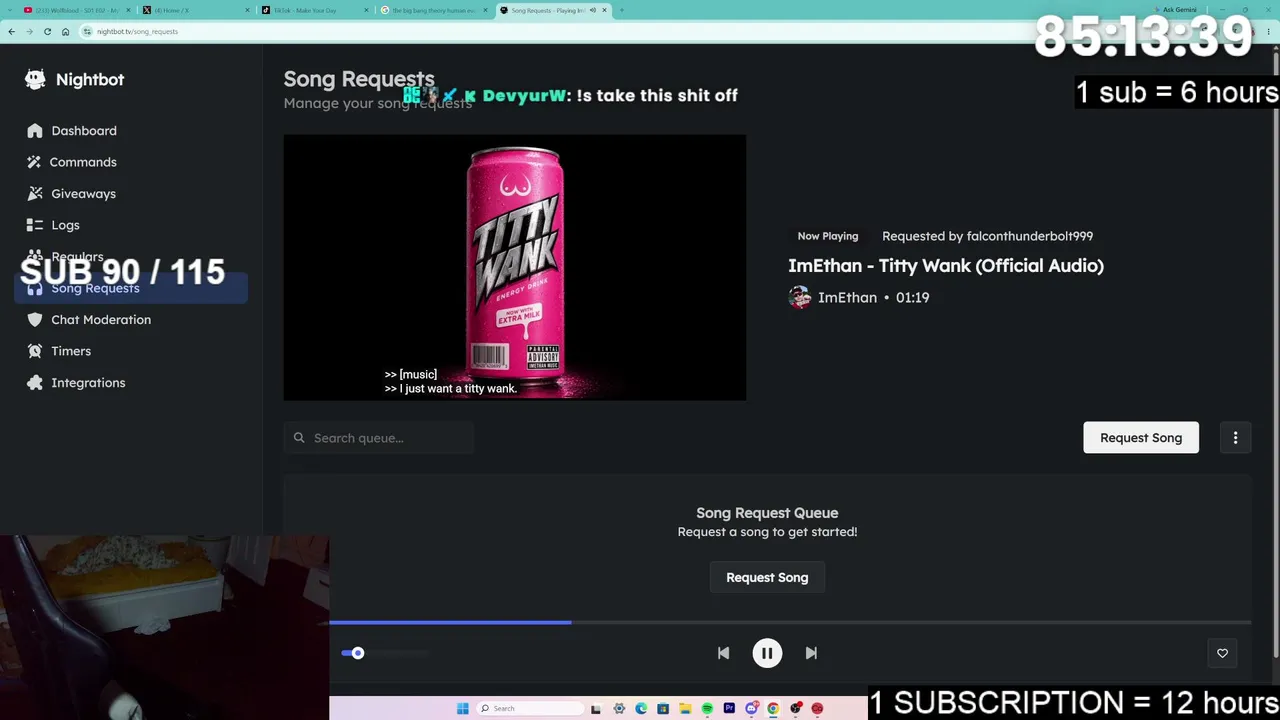Open Ask Gemini in the browser

coord(1176,10)
